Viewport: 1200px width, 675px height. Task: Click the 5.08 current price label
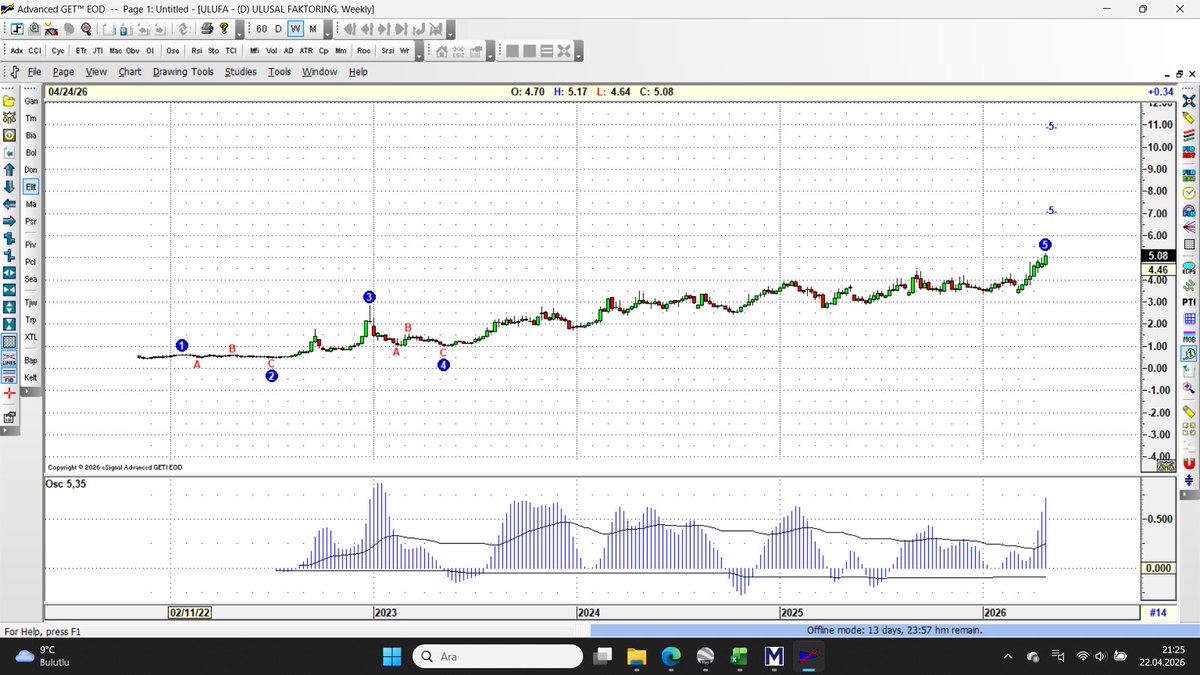(1158, 256)
